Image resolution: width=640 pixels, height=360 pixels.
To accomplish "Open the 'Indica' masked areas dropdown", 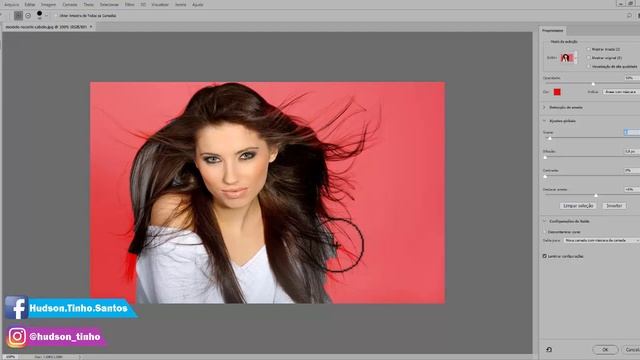I will [x=621, y=92].
